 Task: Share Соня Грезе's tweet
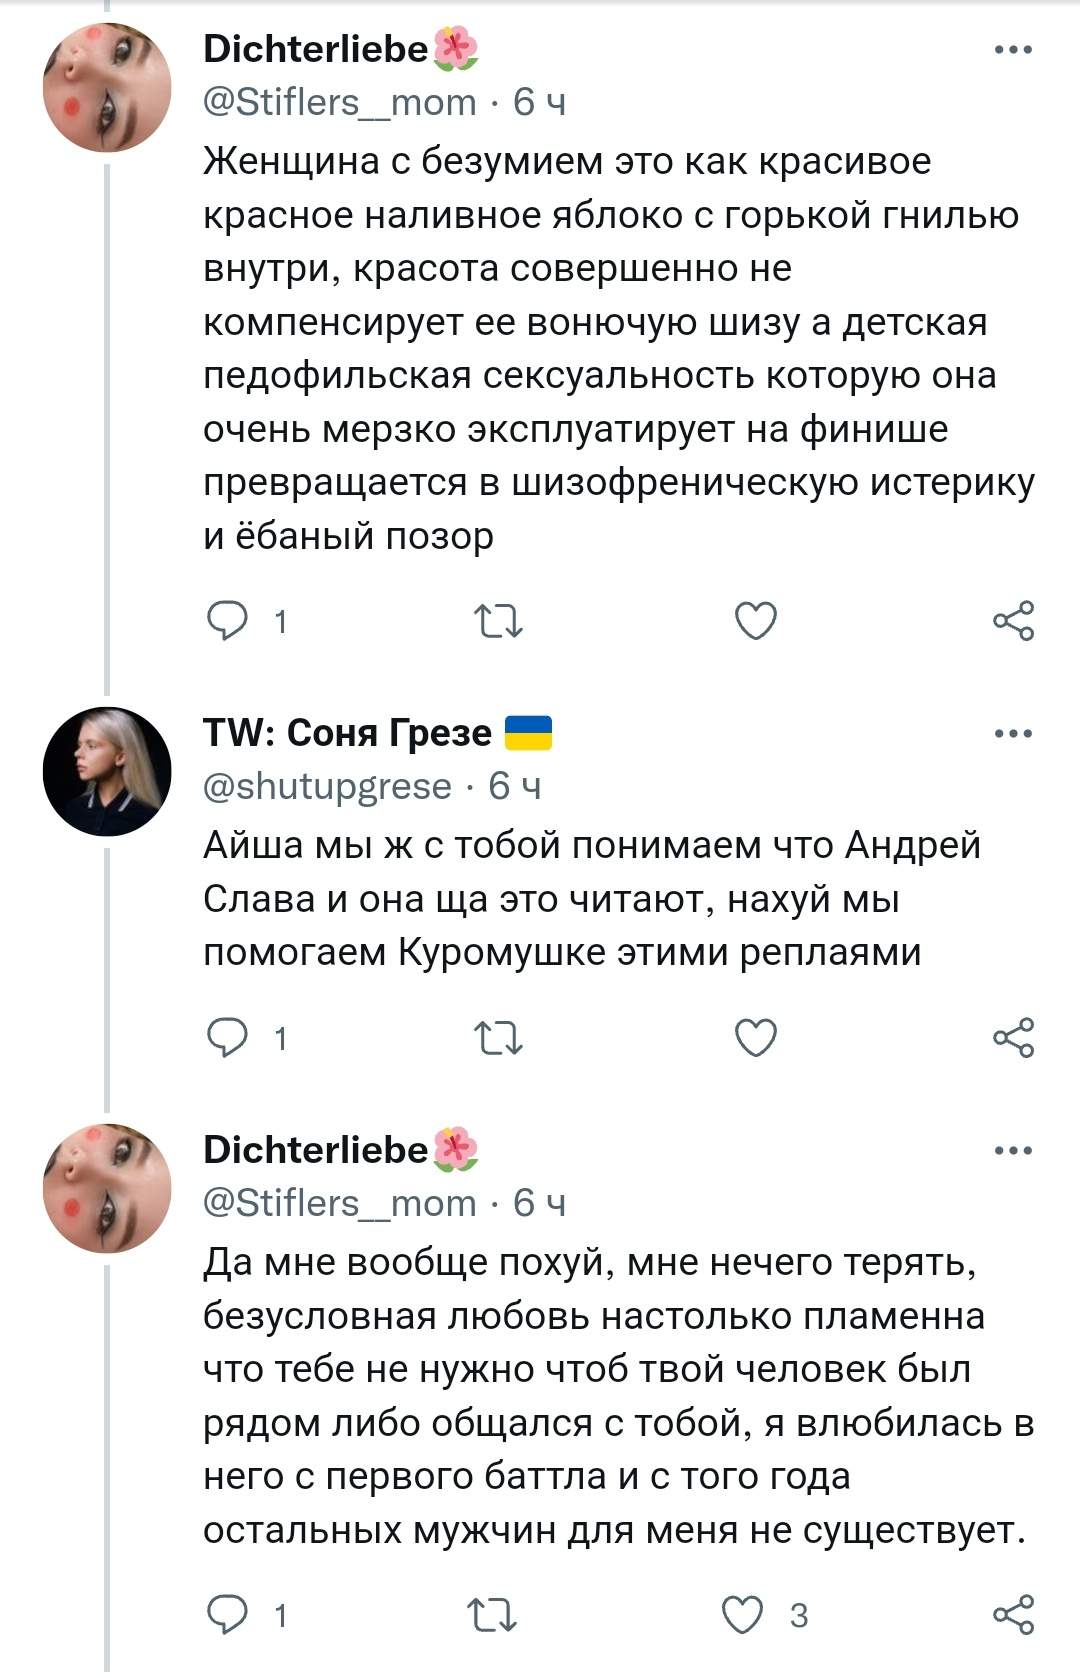click(x=1013, y=1038)
